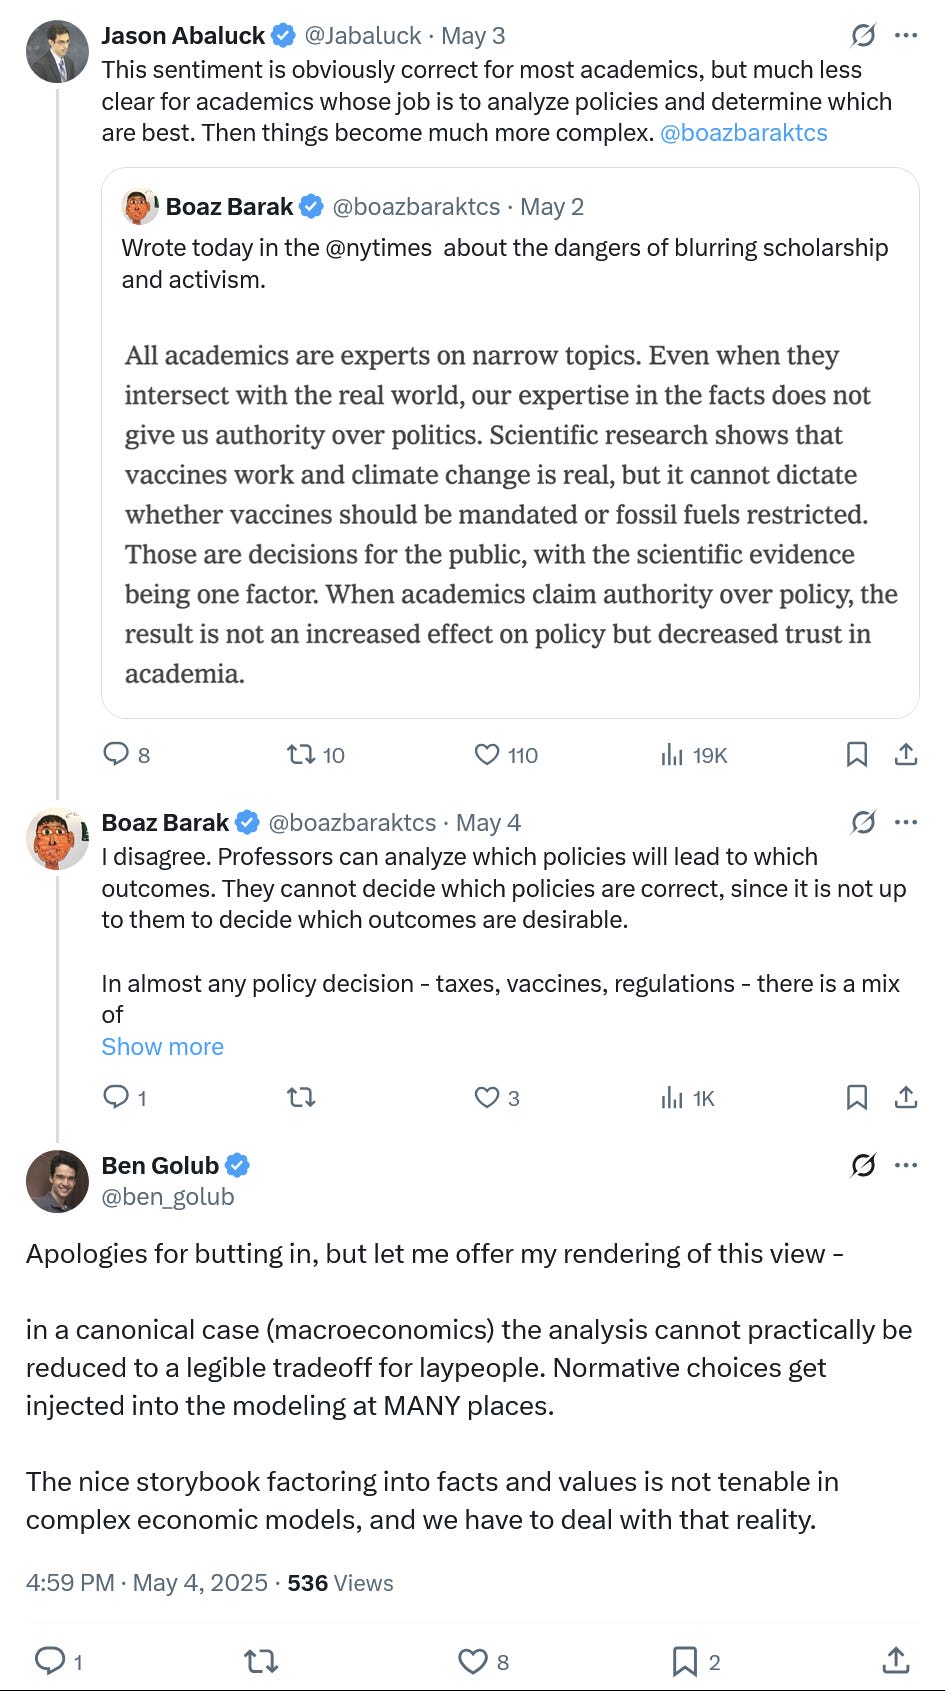Open more options menu on Boaz Barak's reply
The width and height of the screenshot is (945, 1691).
(x=906, y=822)
